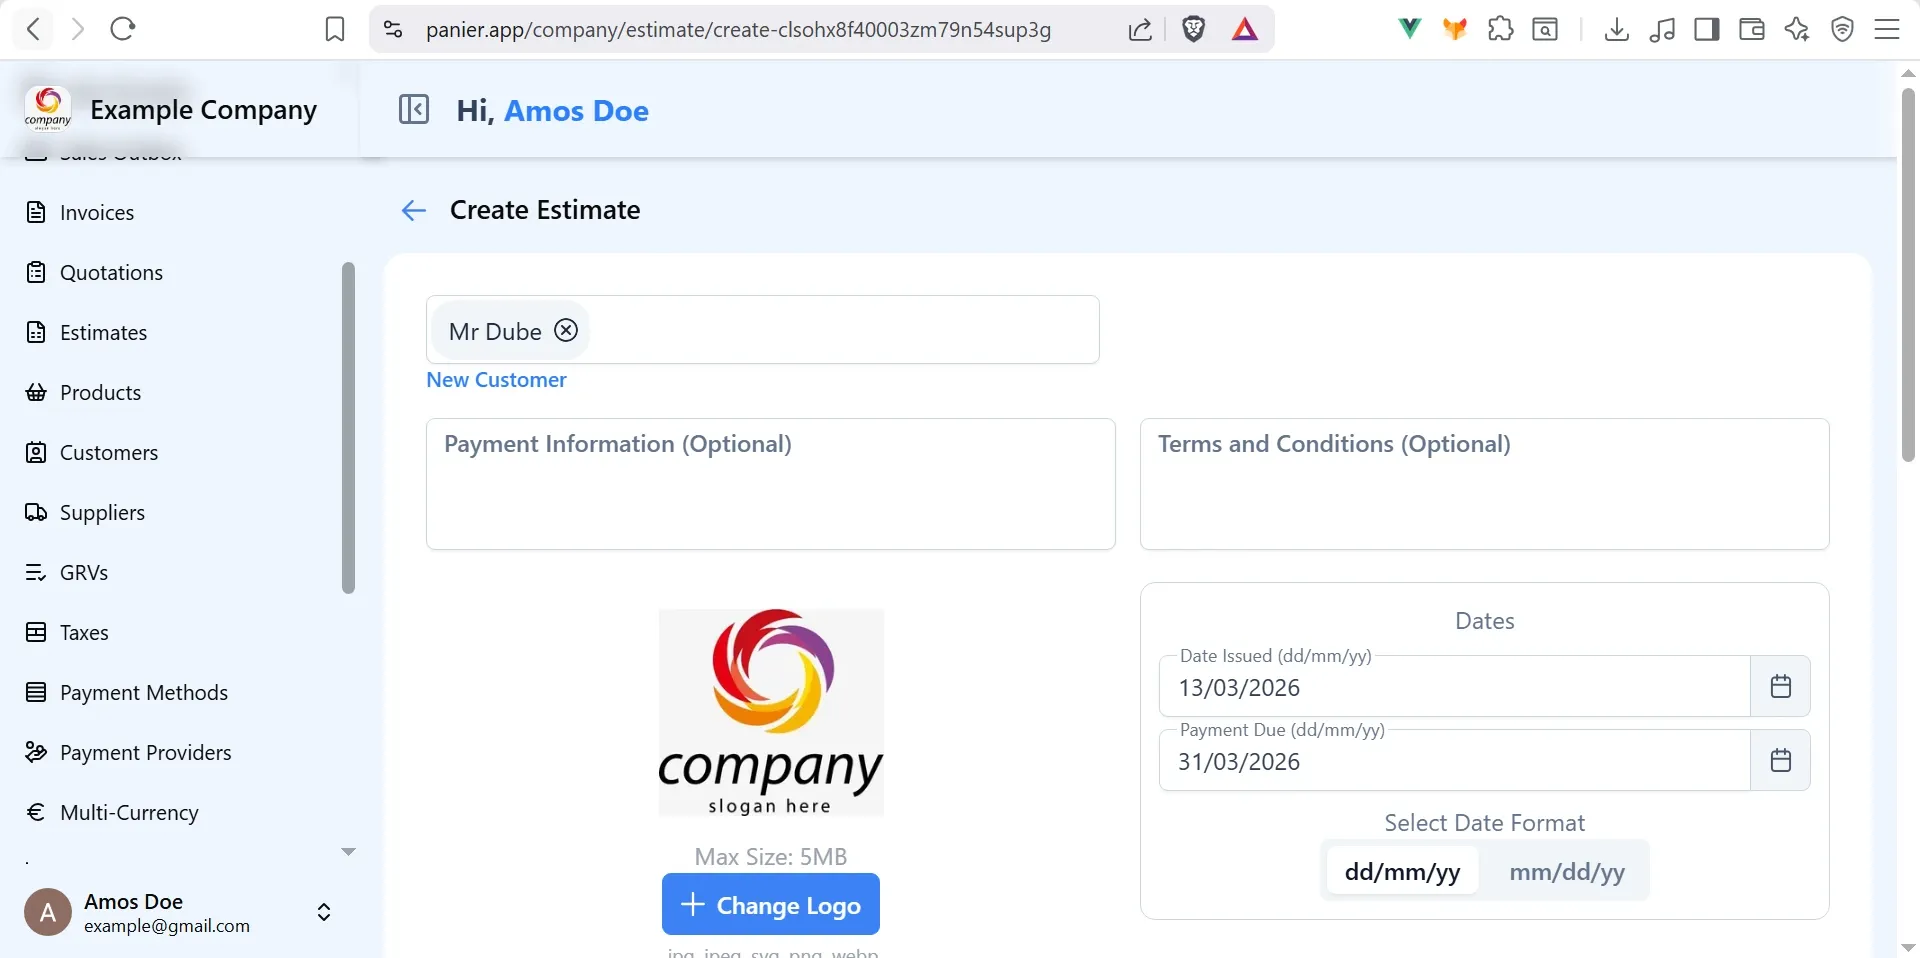Open the VPN shield icon
Viewport: 1920px width, 958px height.
(1842, 30)
